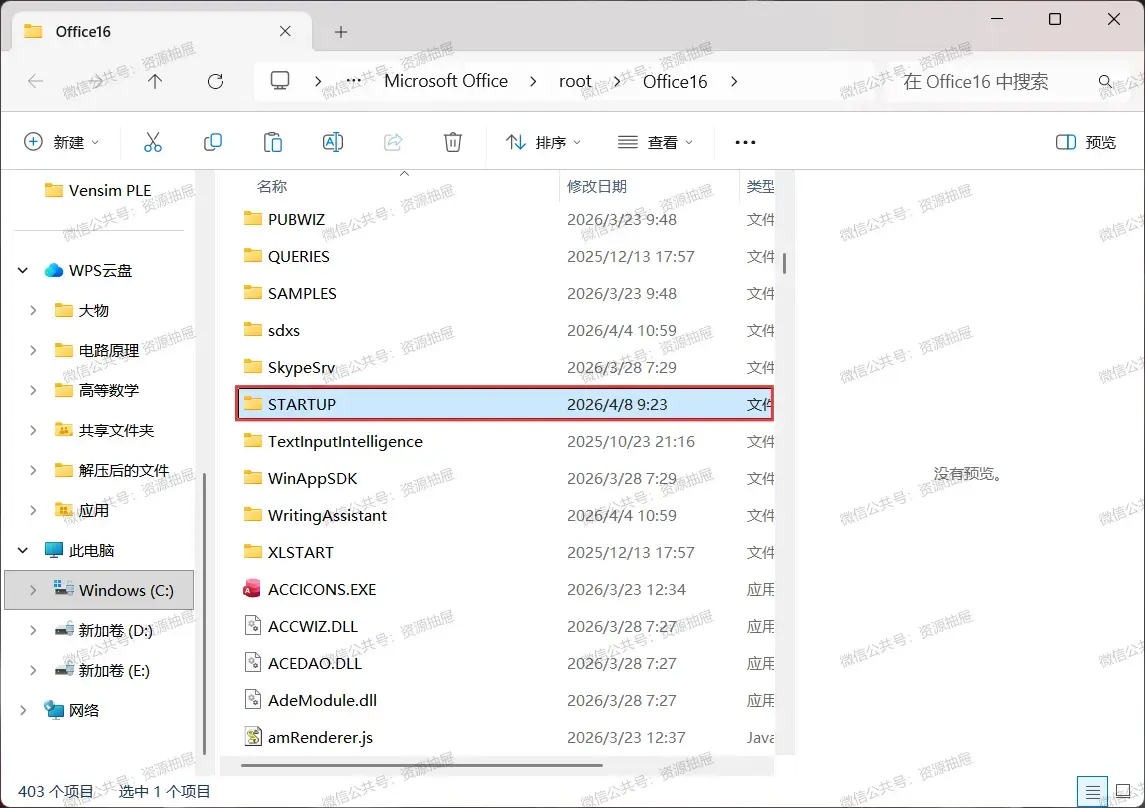The image size is (1145, 808).
Task: Switch to details view icon in status bar
Action: (x=1092, y=792)
